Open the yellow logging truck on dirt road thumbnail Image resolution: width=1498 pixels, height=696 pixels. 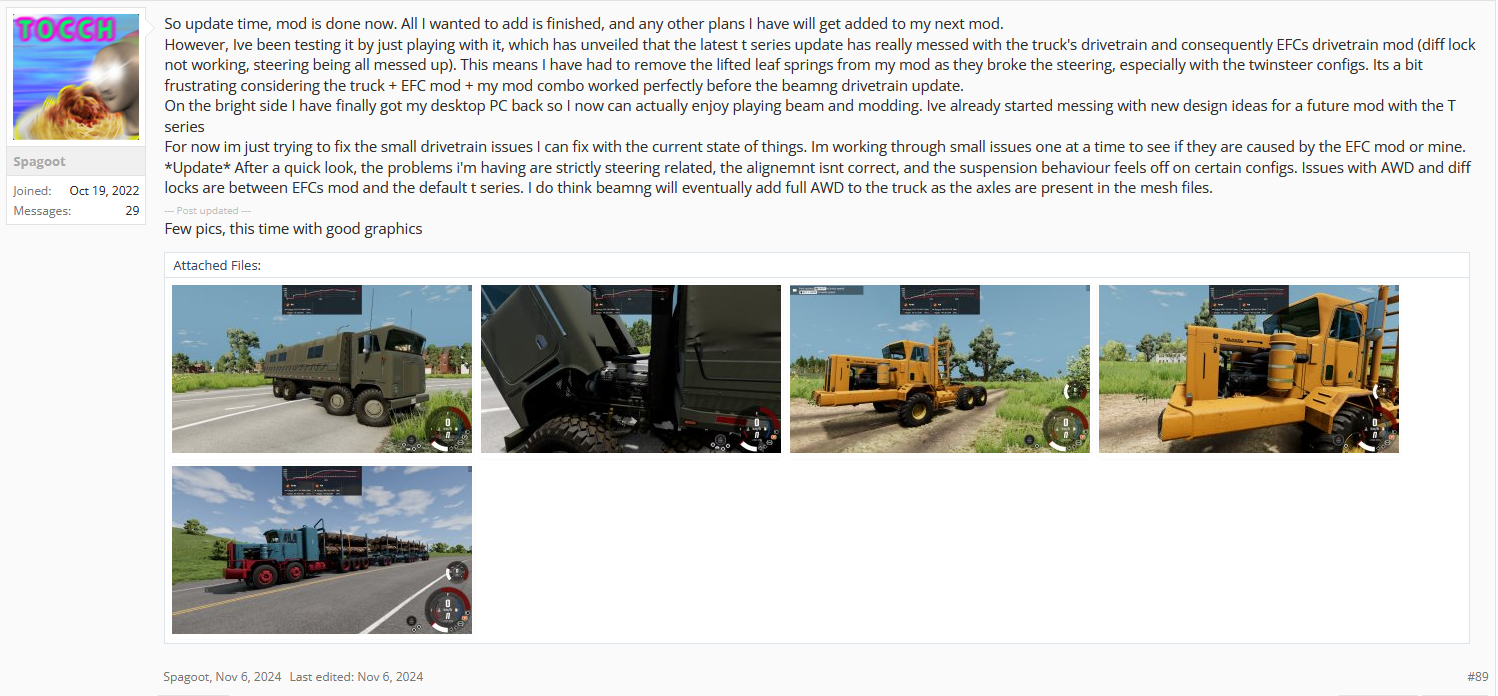coord(940,369)
